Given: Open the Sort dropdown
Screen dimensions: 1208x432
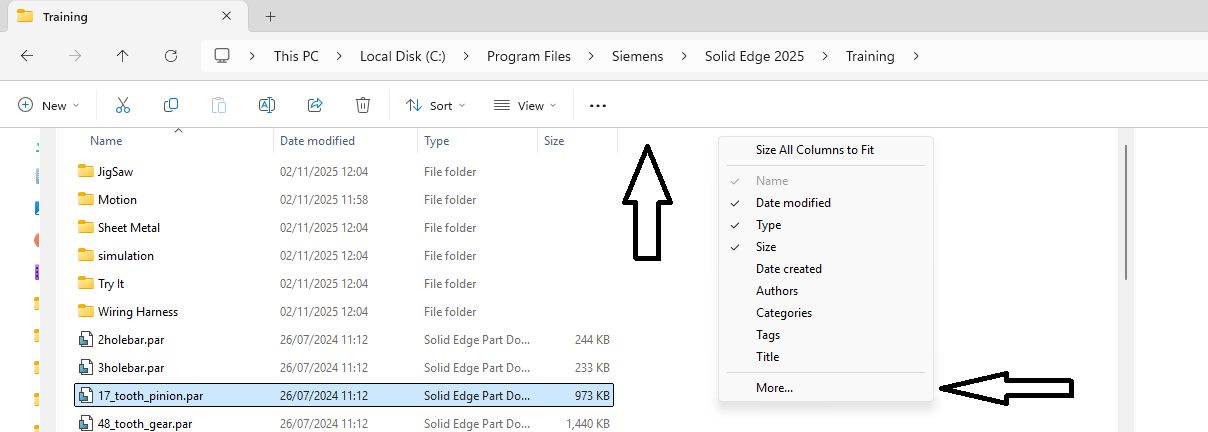Looking at the screenshot, I should click(x=436, y=105).
